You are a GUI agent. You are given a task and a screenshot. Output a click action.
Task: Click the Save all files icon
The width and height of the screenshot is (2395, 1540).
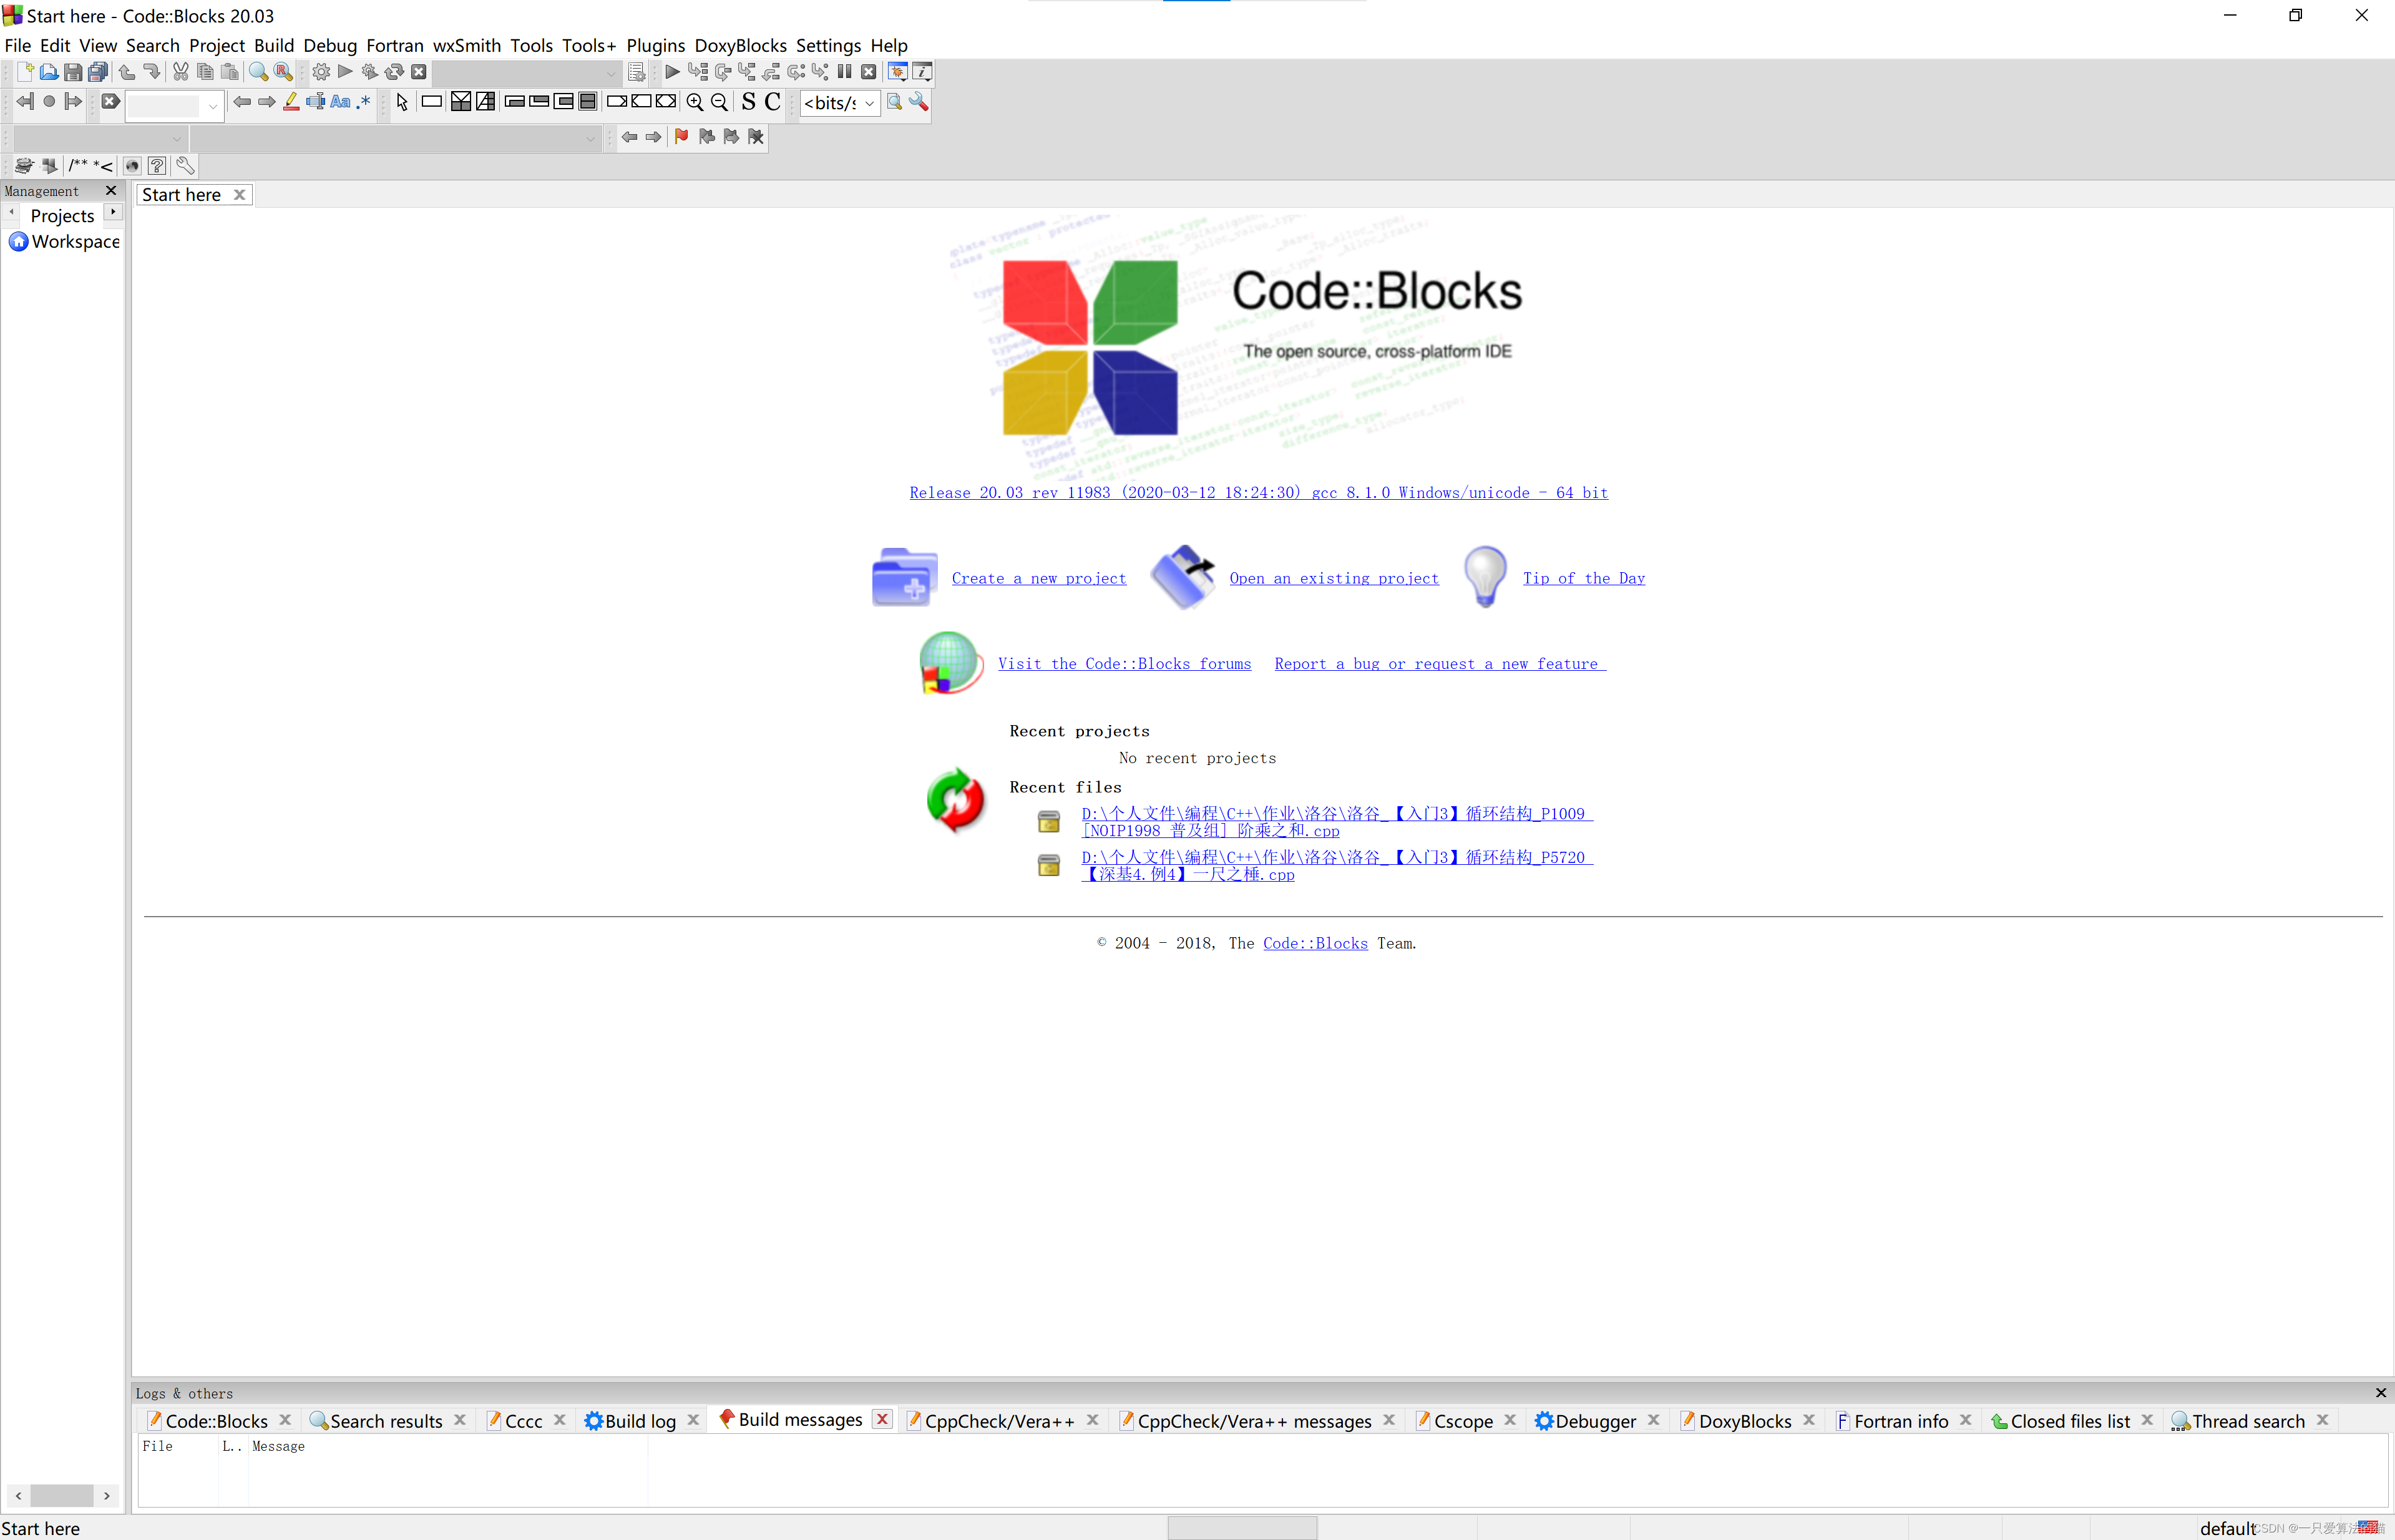coord(97,72)
